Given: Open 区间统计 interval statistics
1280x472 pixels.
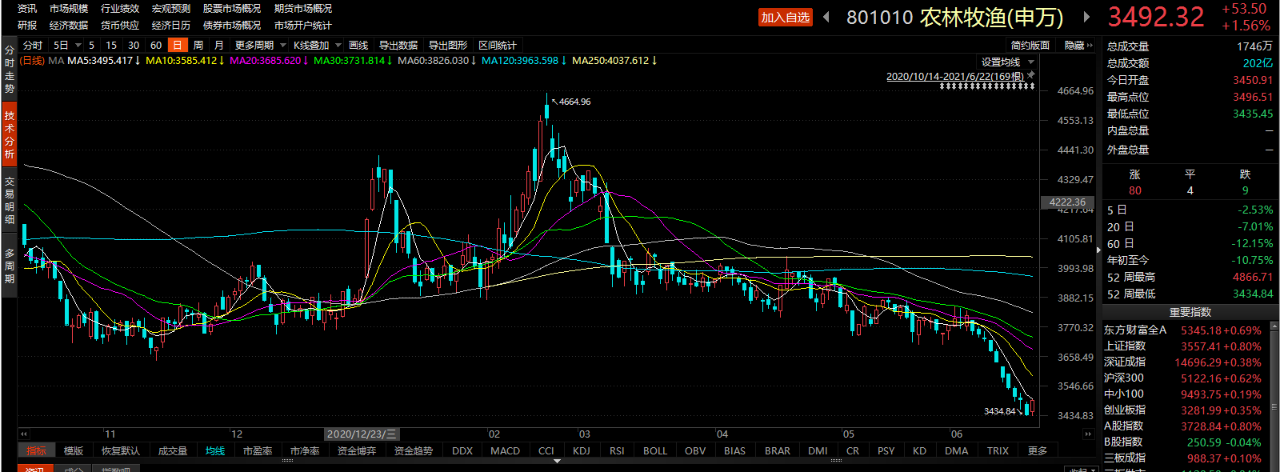Looking at the screenshot, I should pos(497,45).
